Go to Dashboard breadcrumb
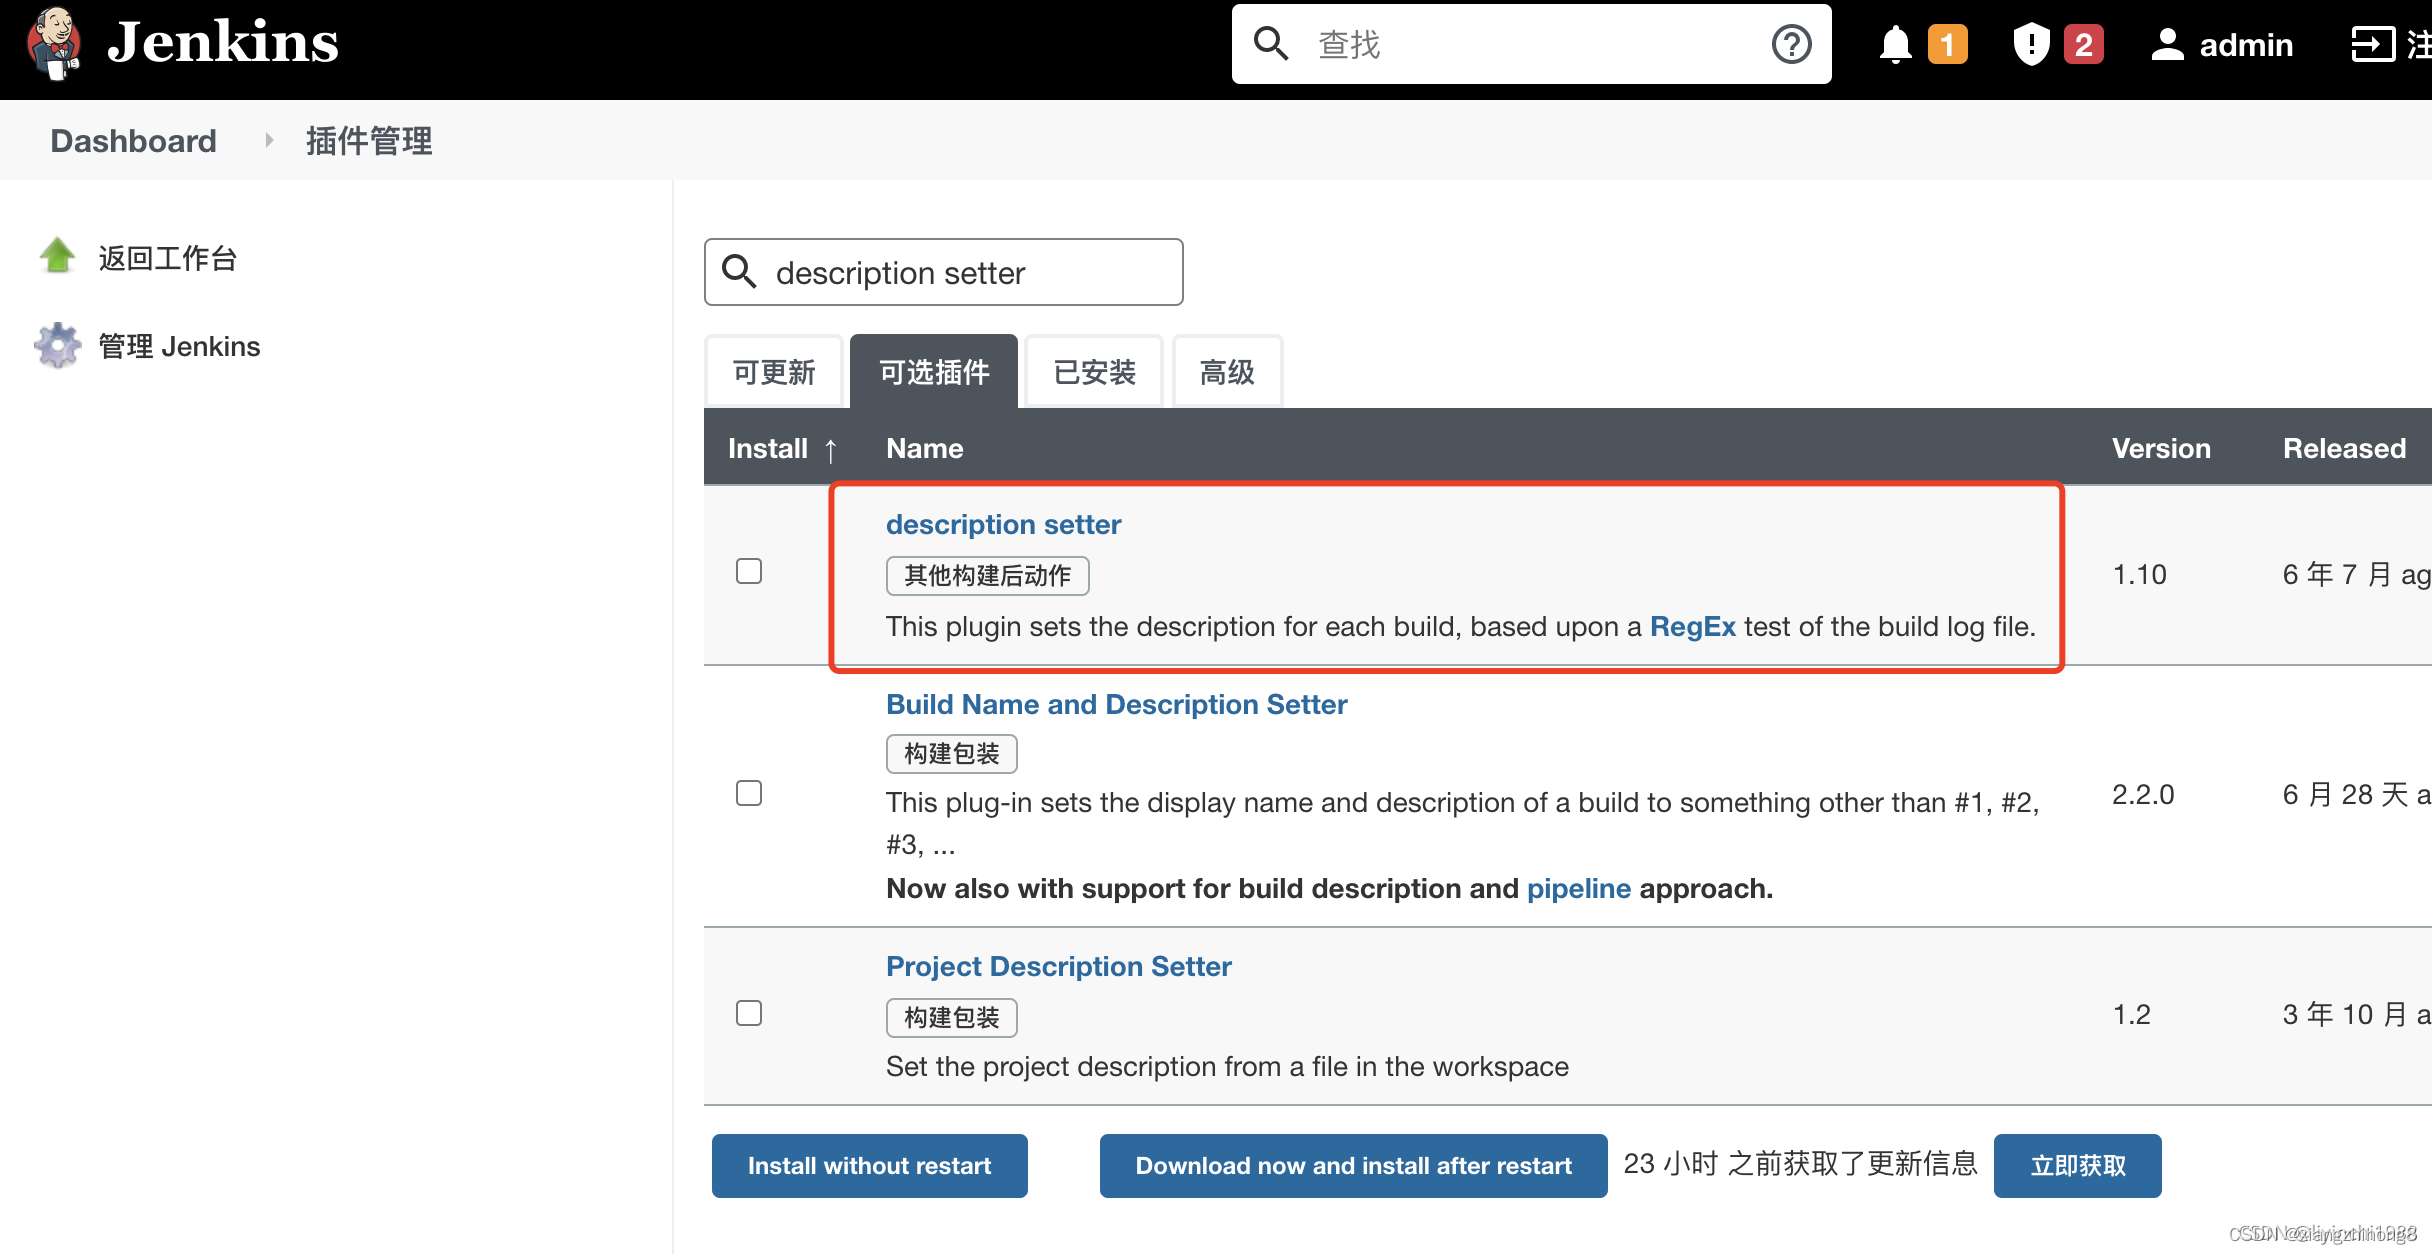 133,141
